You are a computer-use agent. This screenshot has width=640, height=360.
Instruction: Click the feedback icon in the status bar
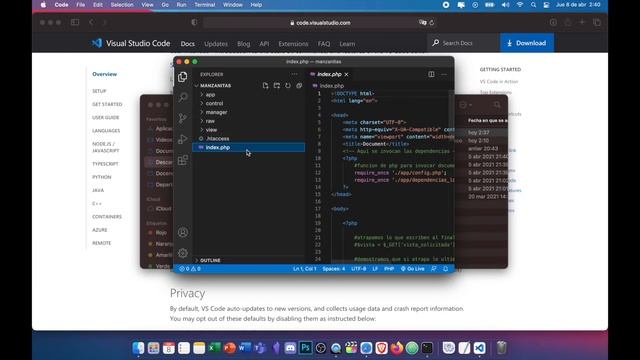coord(433,269)
